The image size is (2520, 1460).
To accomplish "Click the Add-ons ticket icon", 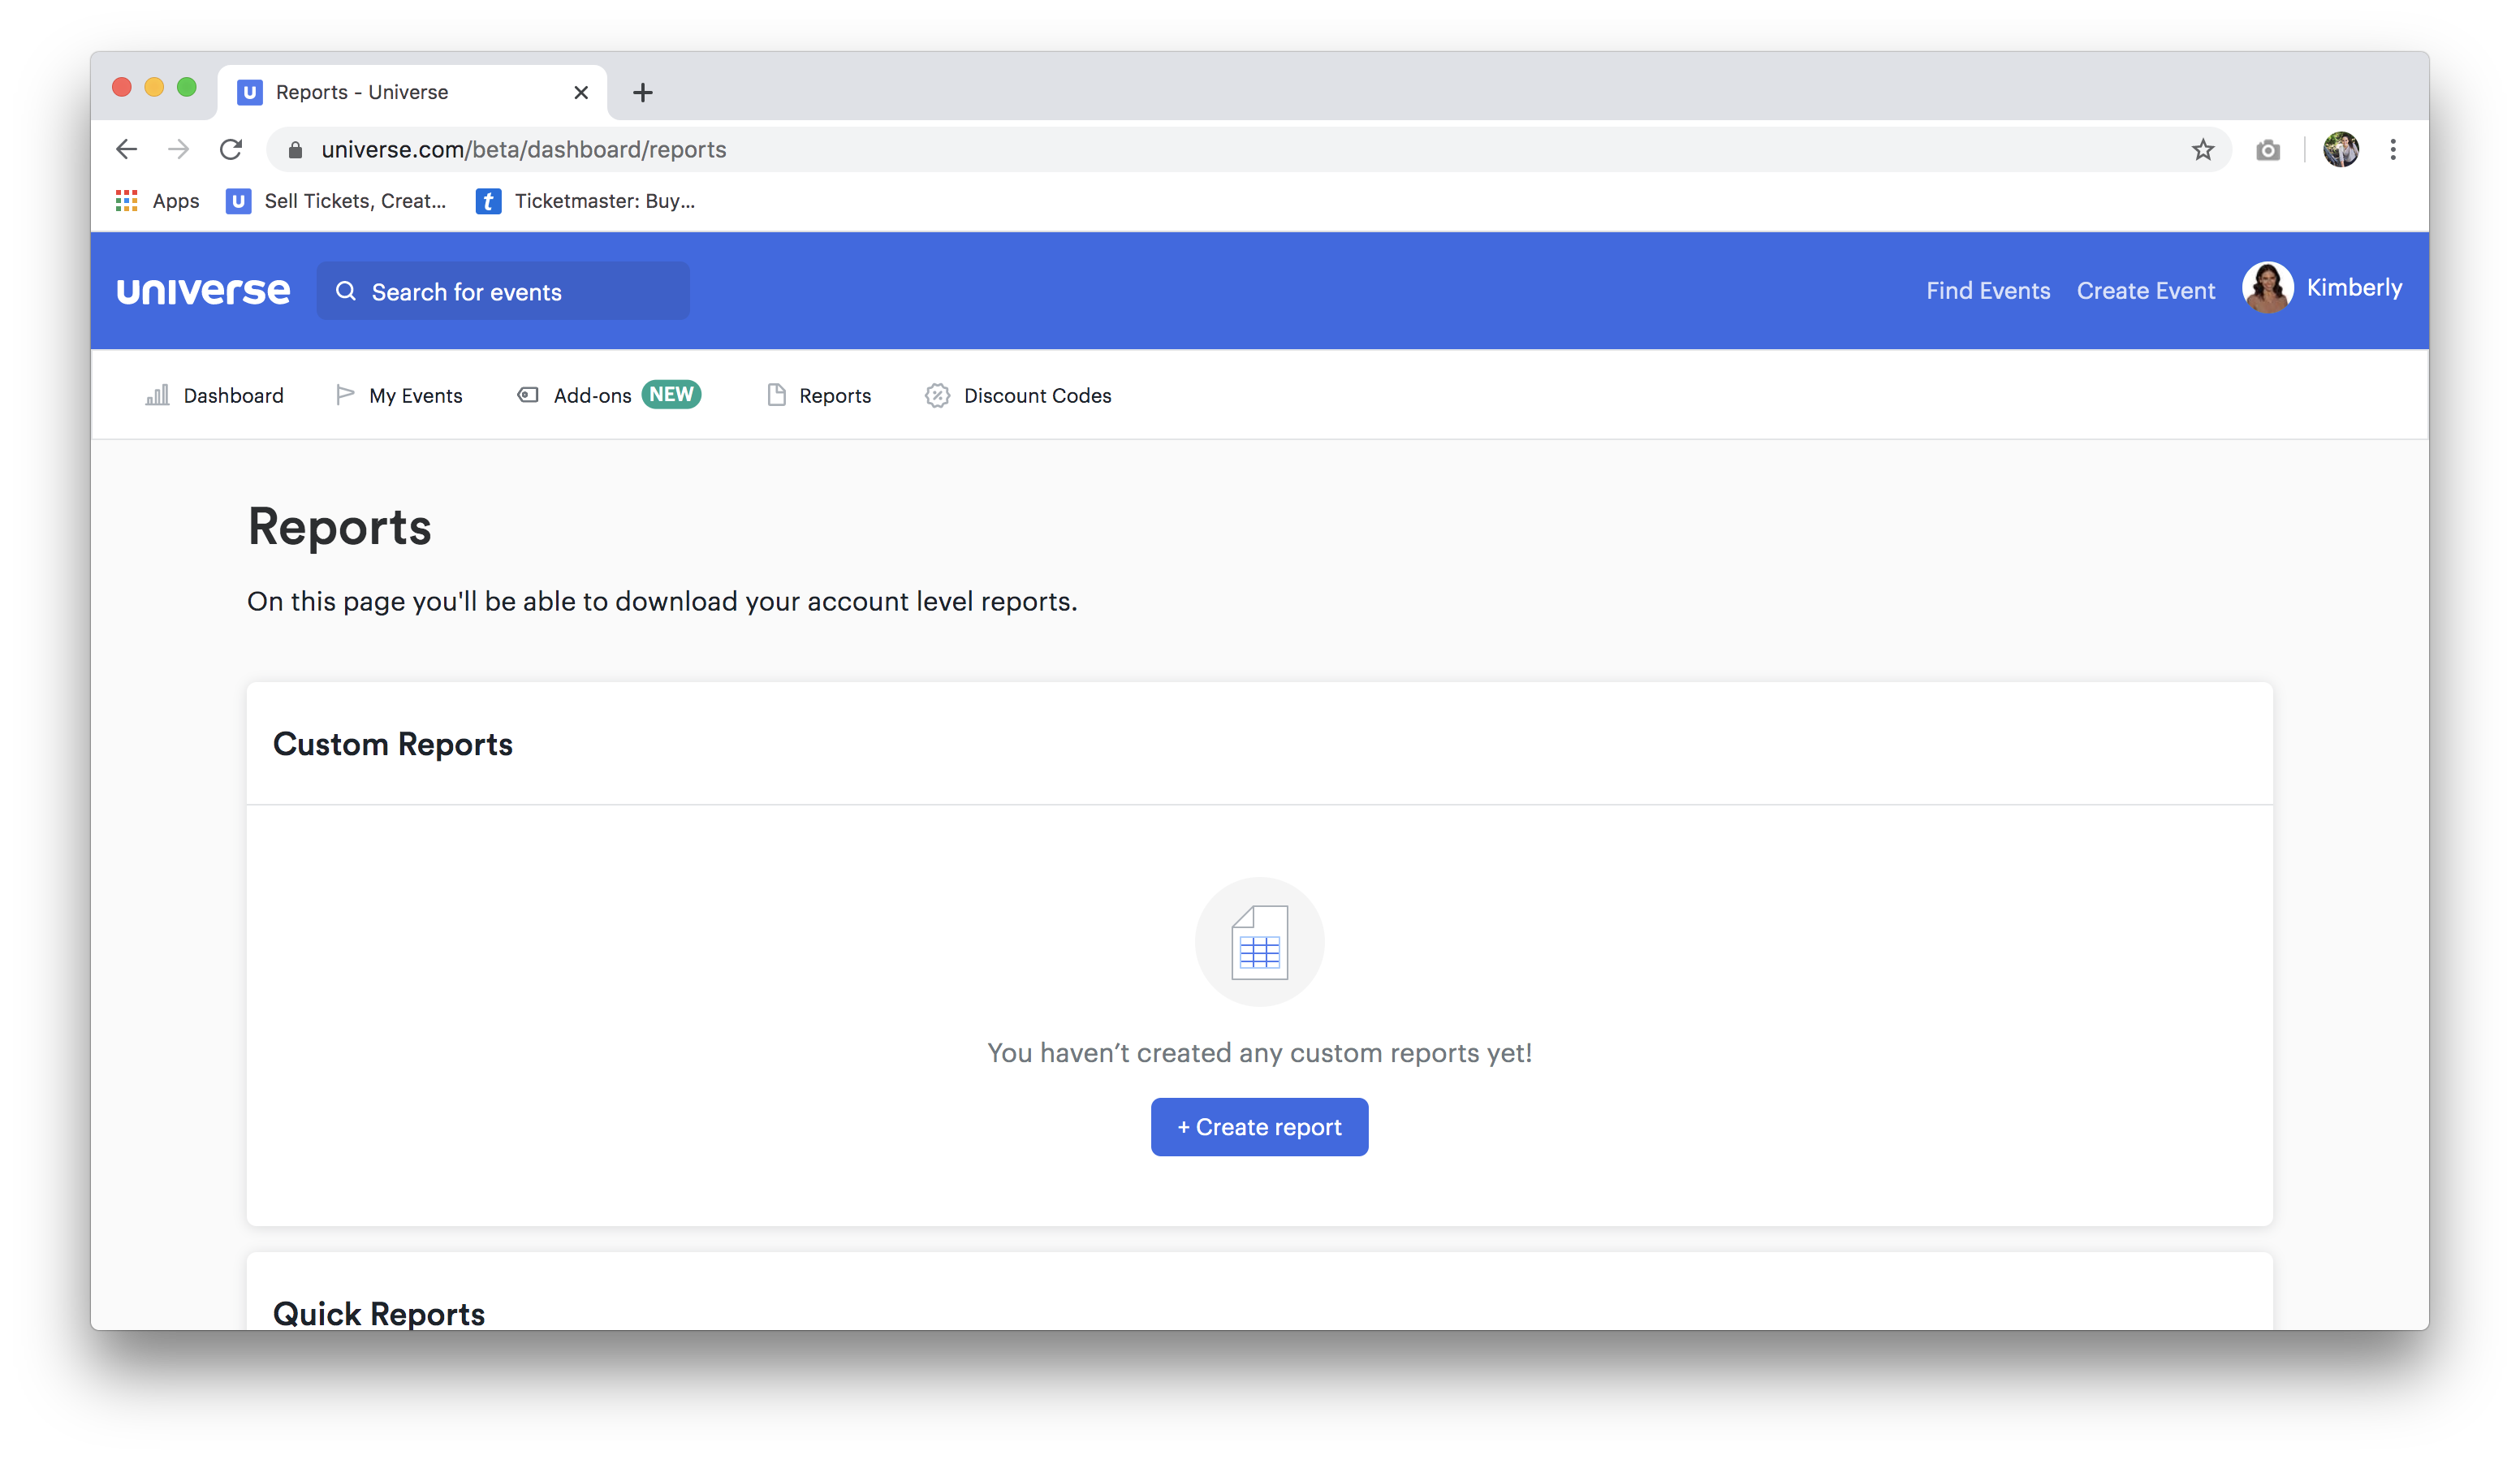I will (x=528, y=395).
